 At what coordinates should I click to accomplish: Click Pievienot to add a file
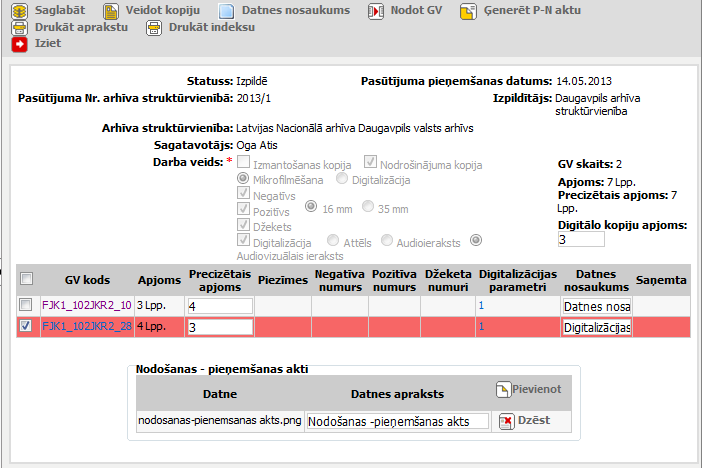[x=530, y=391]
